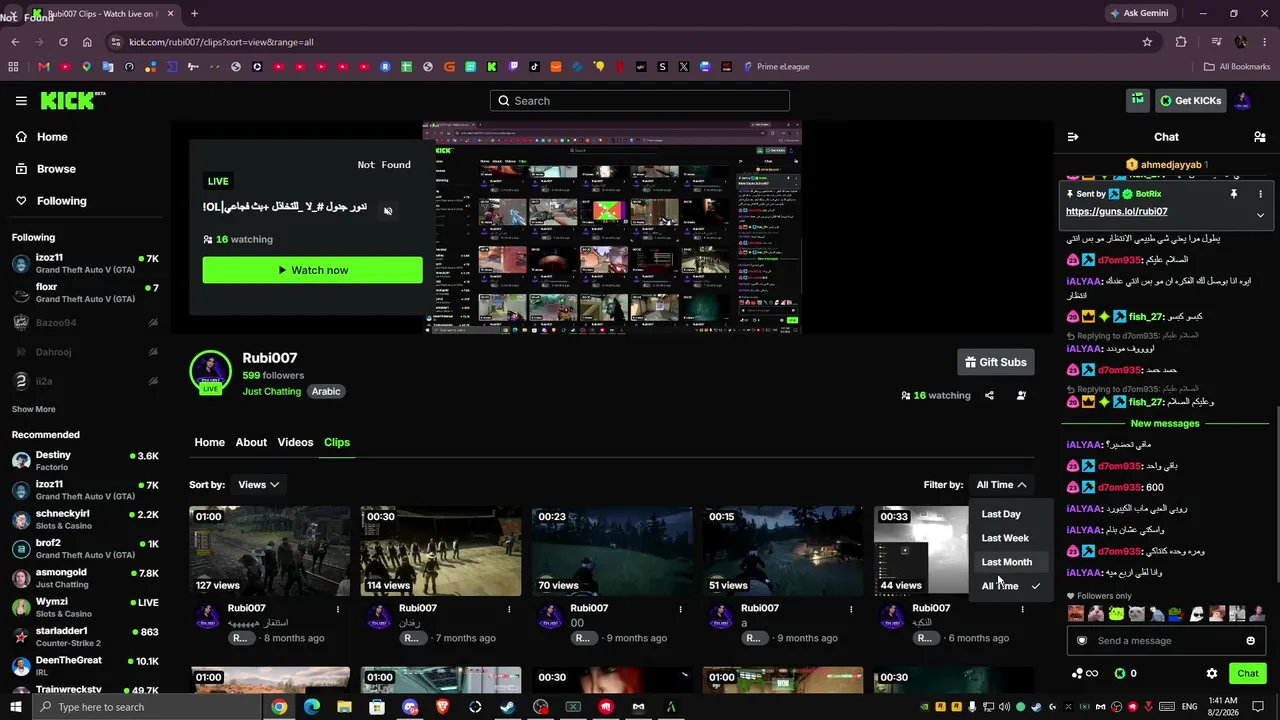Switch to the About tab
The width and height of the screenshot is (1280, 720).
tap(251, 442)
